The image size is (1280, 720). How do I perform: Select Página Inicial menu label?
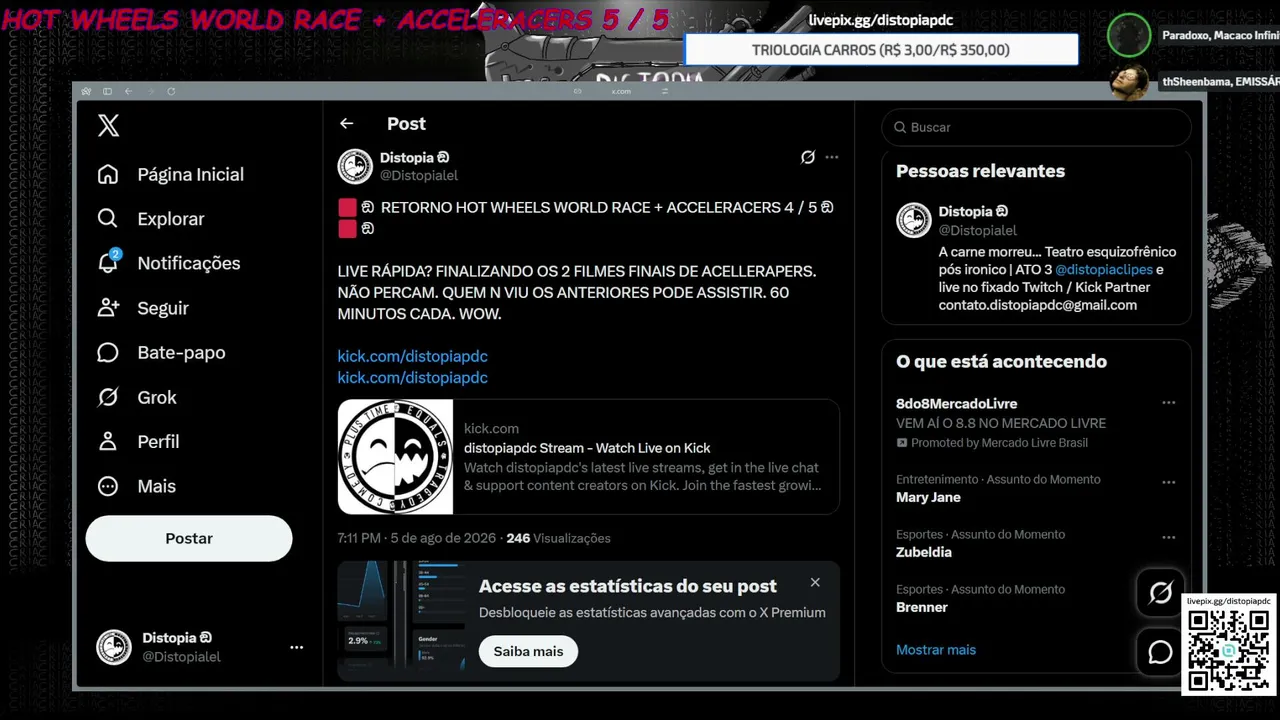pos(190,174)
